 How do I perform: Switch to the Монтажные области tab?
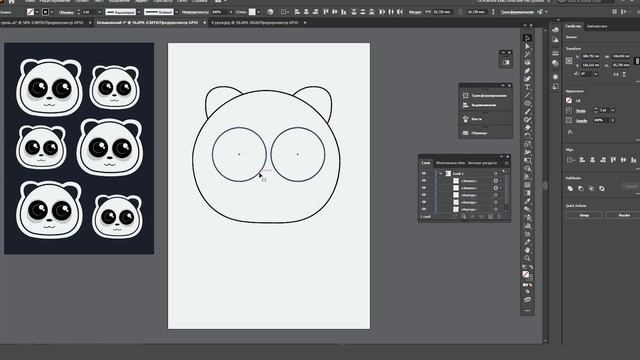click(450, 163)
